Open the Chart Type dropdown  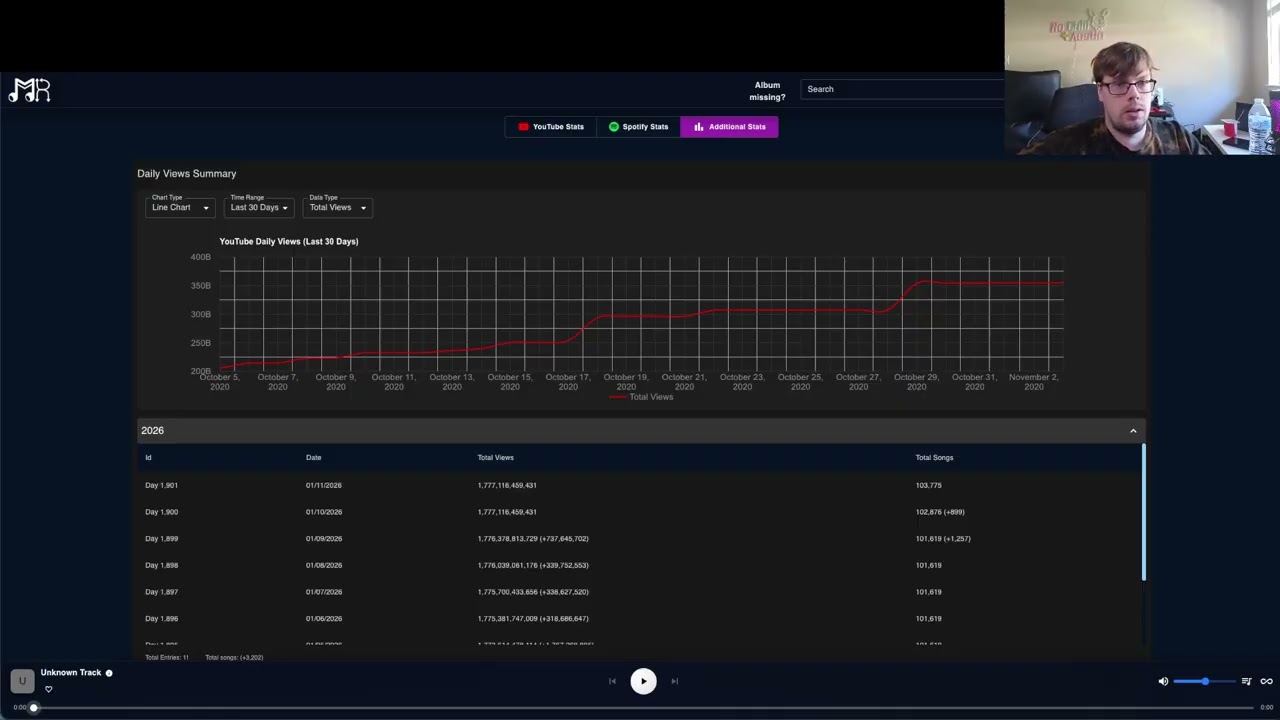(x=180, y=207)
